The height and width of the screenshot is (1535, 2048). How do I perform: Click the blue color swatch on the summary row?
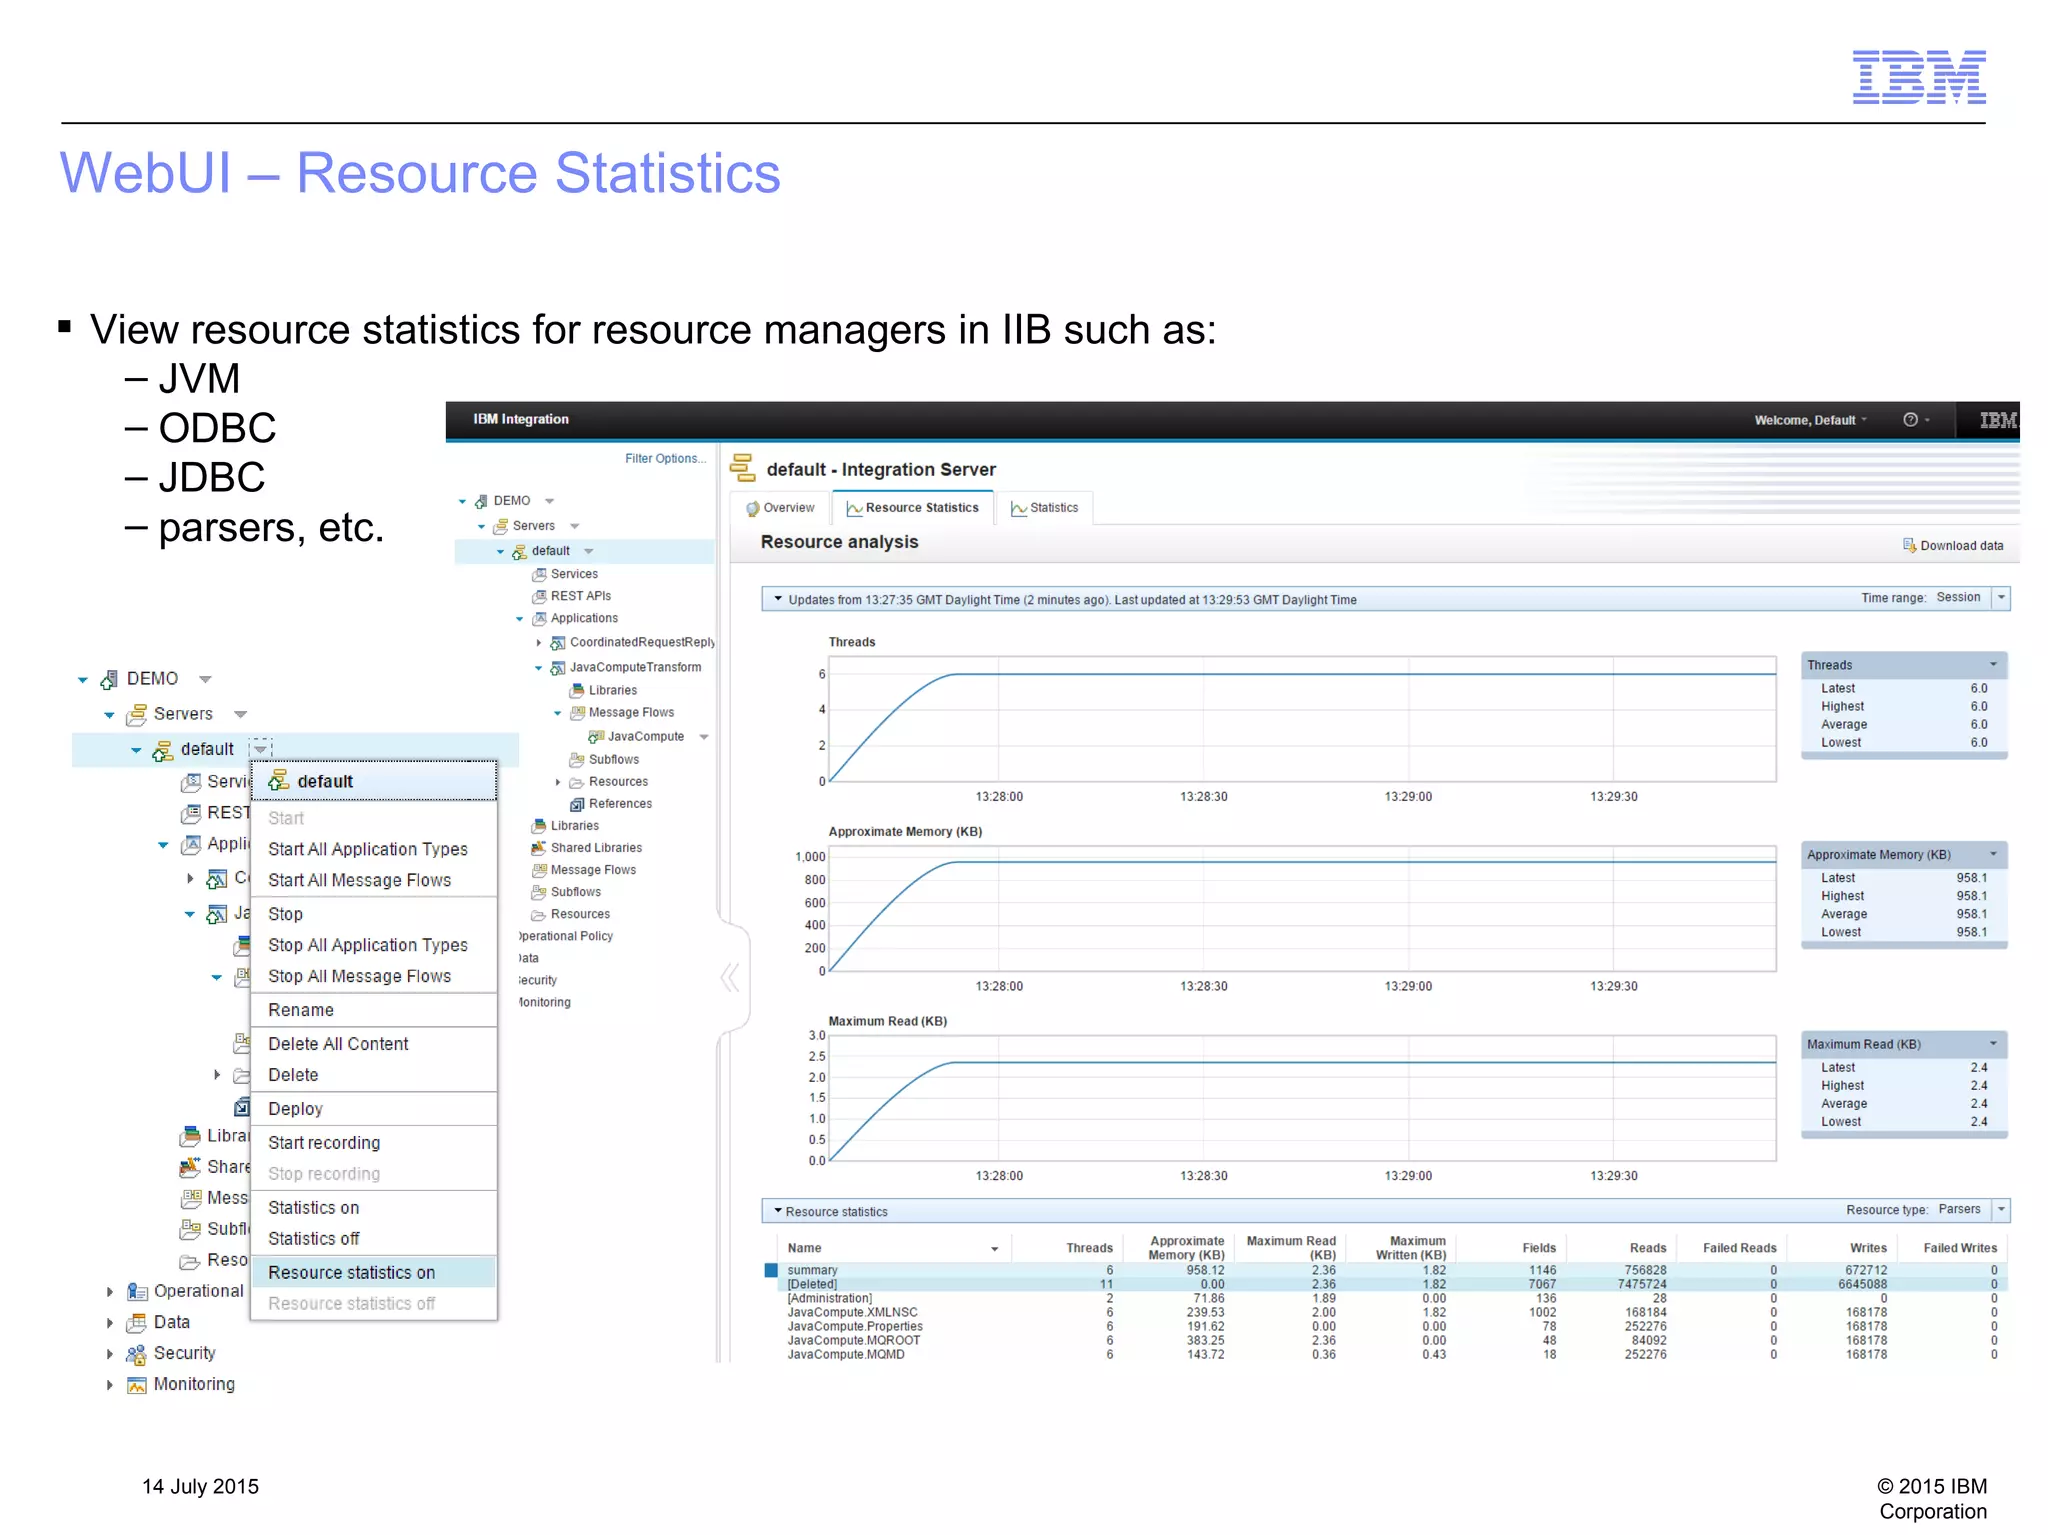(771, 1270)
